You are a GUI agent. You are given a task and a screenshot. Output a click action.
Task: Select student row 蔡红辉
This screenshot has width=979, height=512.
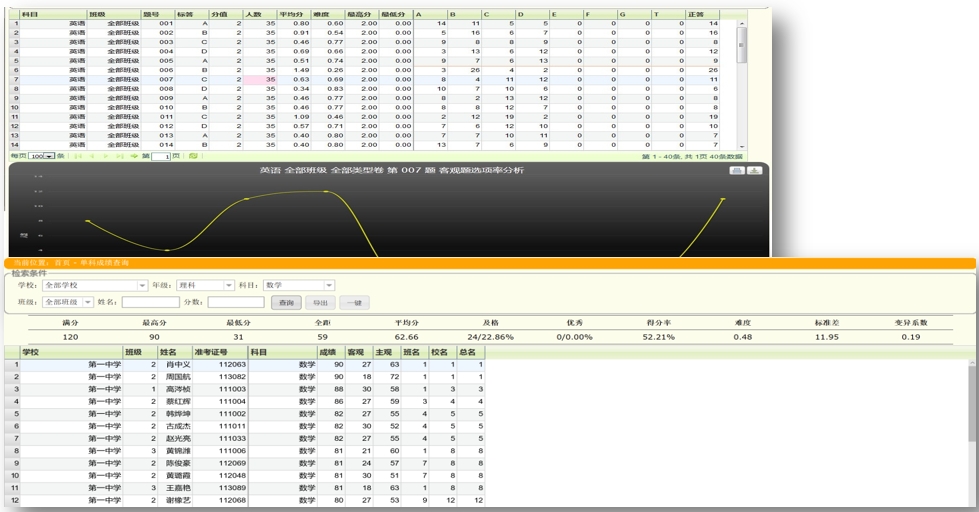point(245,401)
